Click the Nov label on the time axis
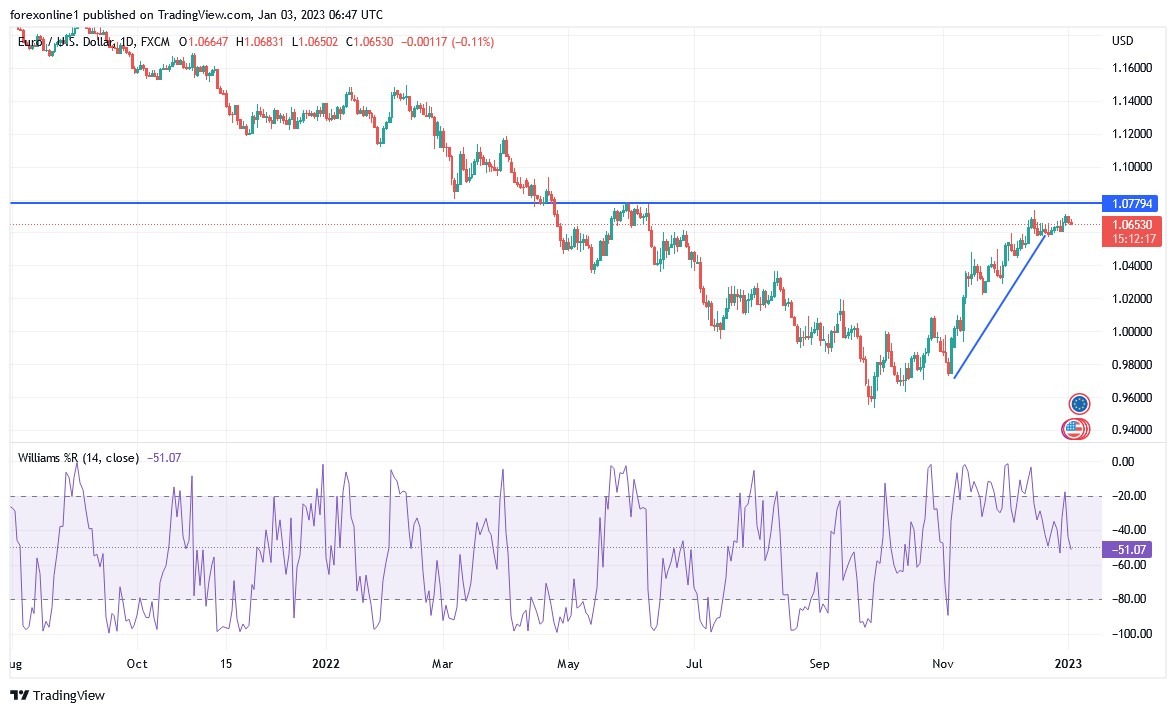Image resolution: width=1176 pixels, height=713 pixels. click(x=943, y=663)
